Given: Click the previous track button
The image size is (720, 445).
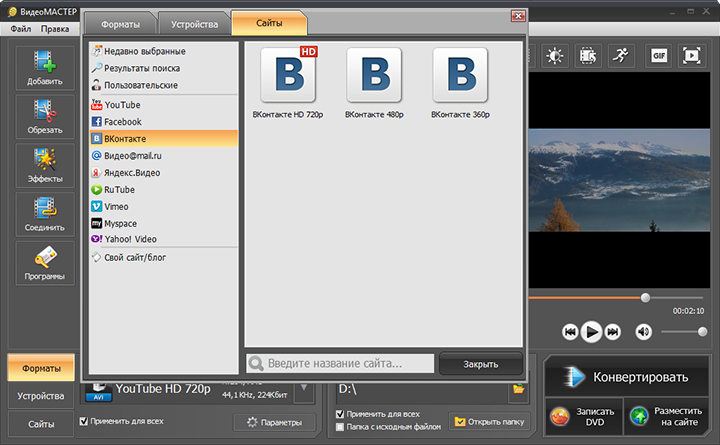Looking at the screenshot, I should tap(570, 332).
